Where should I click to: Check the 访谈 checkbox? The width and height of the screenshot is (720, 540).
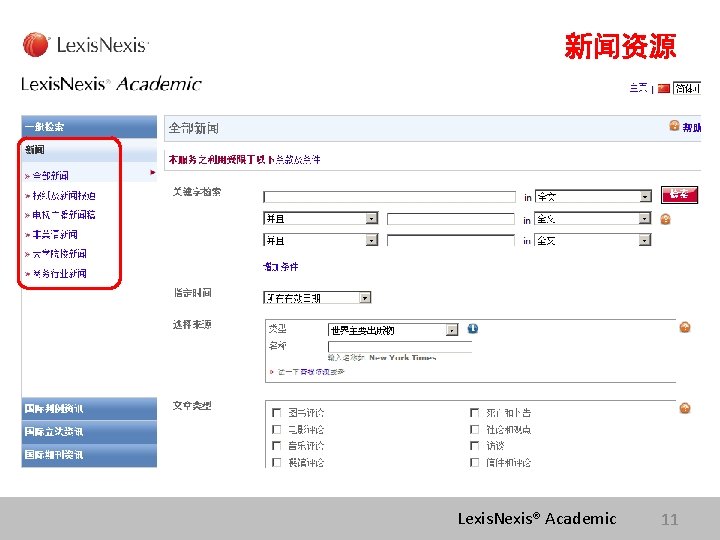pos(474,445)
